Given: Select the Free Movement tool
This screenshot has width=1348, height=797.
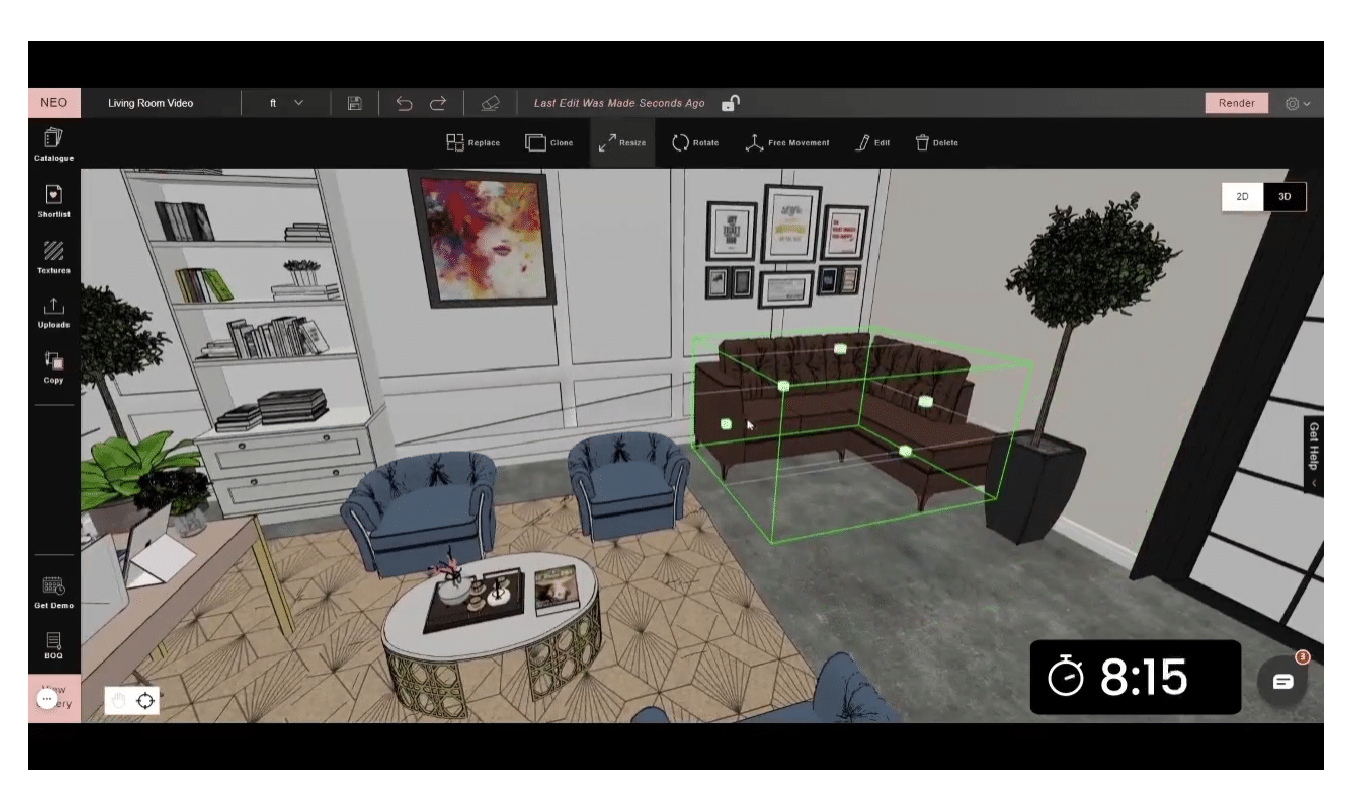Looking at the screenshot, I should click(x=788, y=142).
